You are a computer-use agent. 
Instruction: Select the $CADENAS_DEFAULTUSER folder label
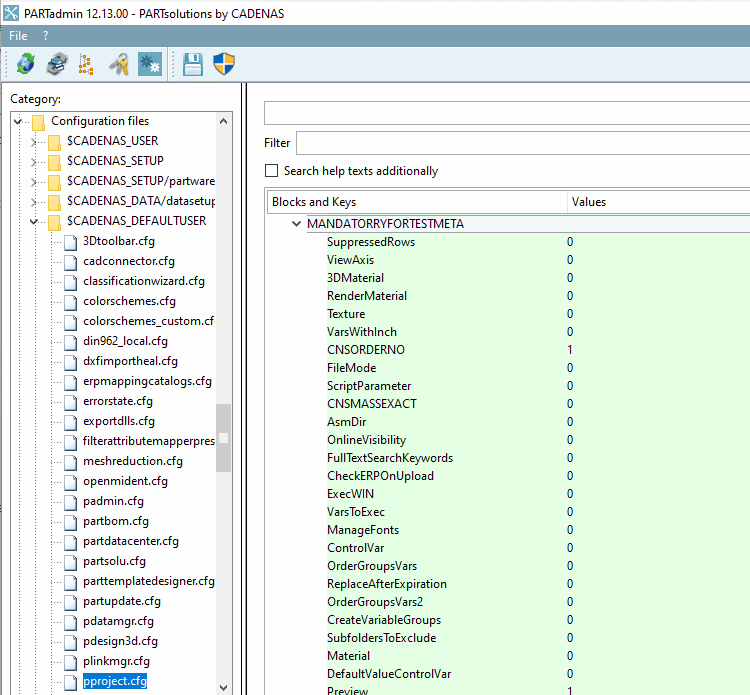(136, 221)
